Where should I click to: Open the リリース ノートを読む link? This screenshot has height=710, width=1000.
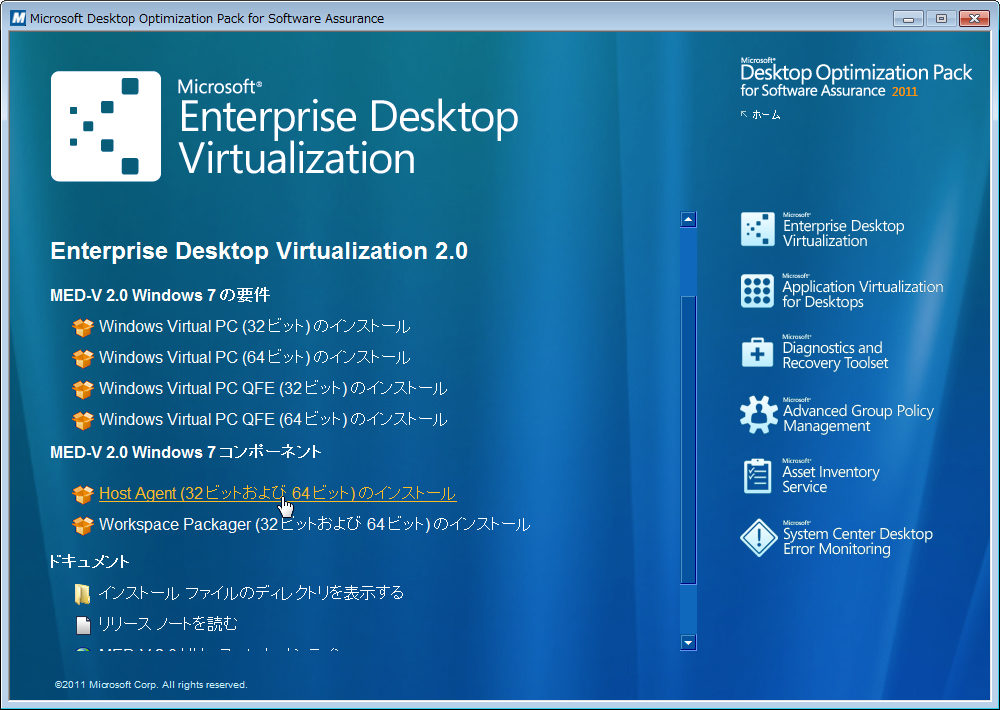[168, 624]
